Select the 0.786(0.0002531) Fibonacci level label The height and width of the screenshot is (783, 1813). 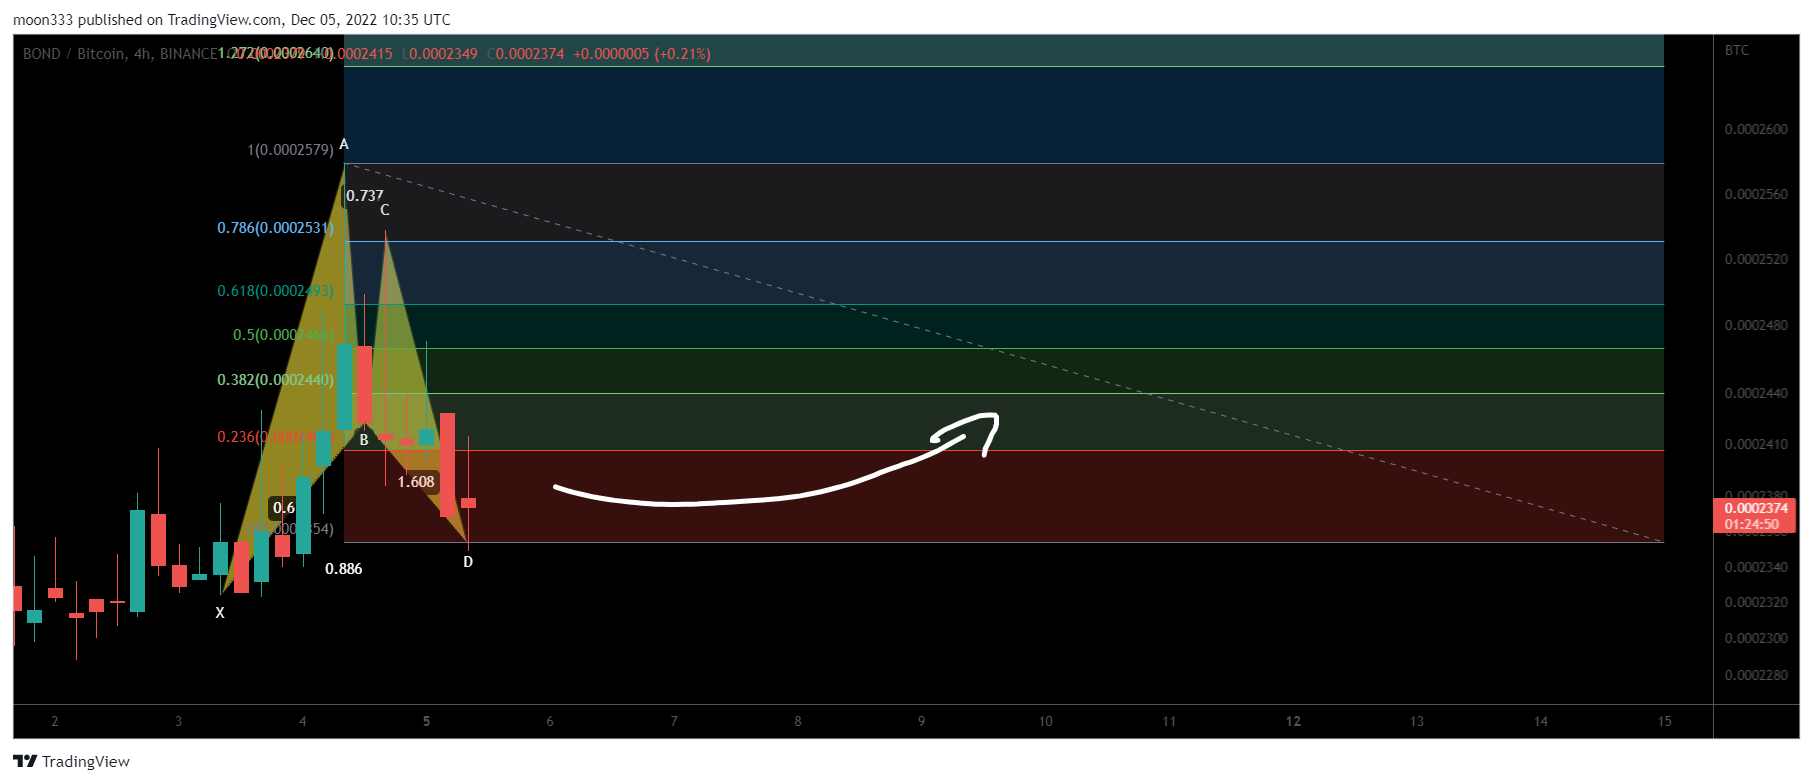point(275,228)
